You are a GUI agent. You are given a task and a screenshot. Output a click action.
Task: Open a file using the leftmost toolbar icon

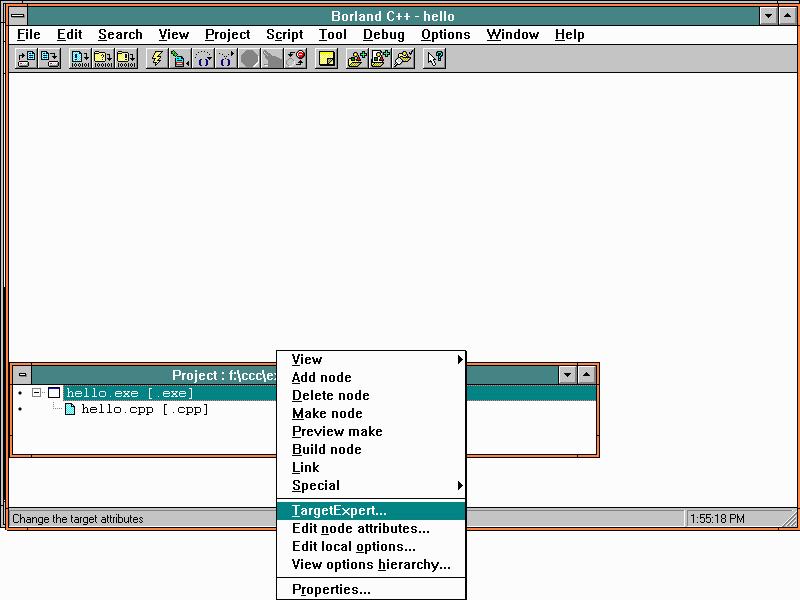(22, 58)
